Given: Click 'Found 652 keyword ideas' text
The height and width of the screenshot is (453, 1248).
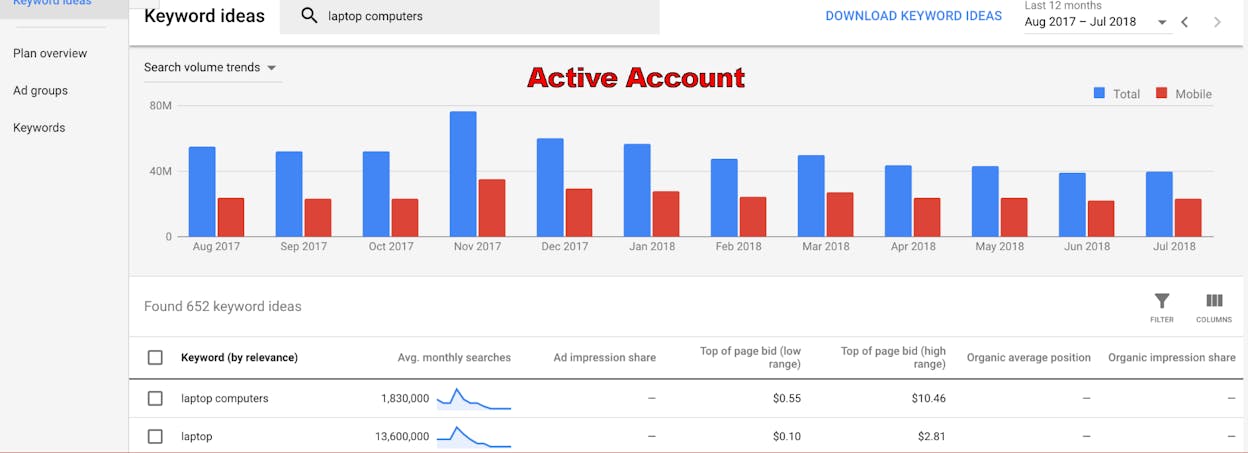Looking at the screenshot, I should (x=223, y=306).
